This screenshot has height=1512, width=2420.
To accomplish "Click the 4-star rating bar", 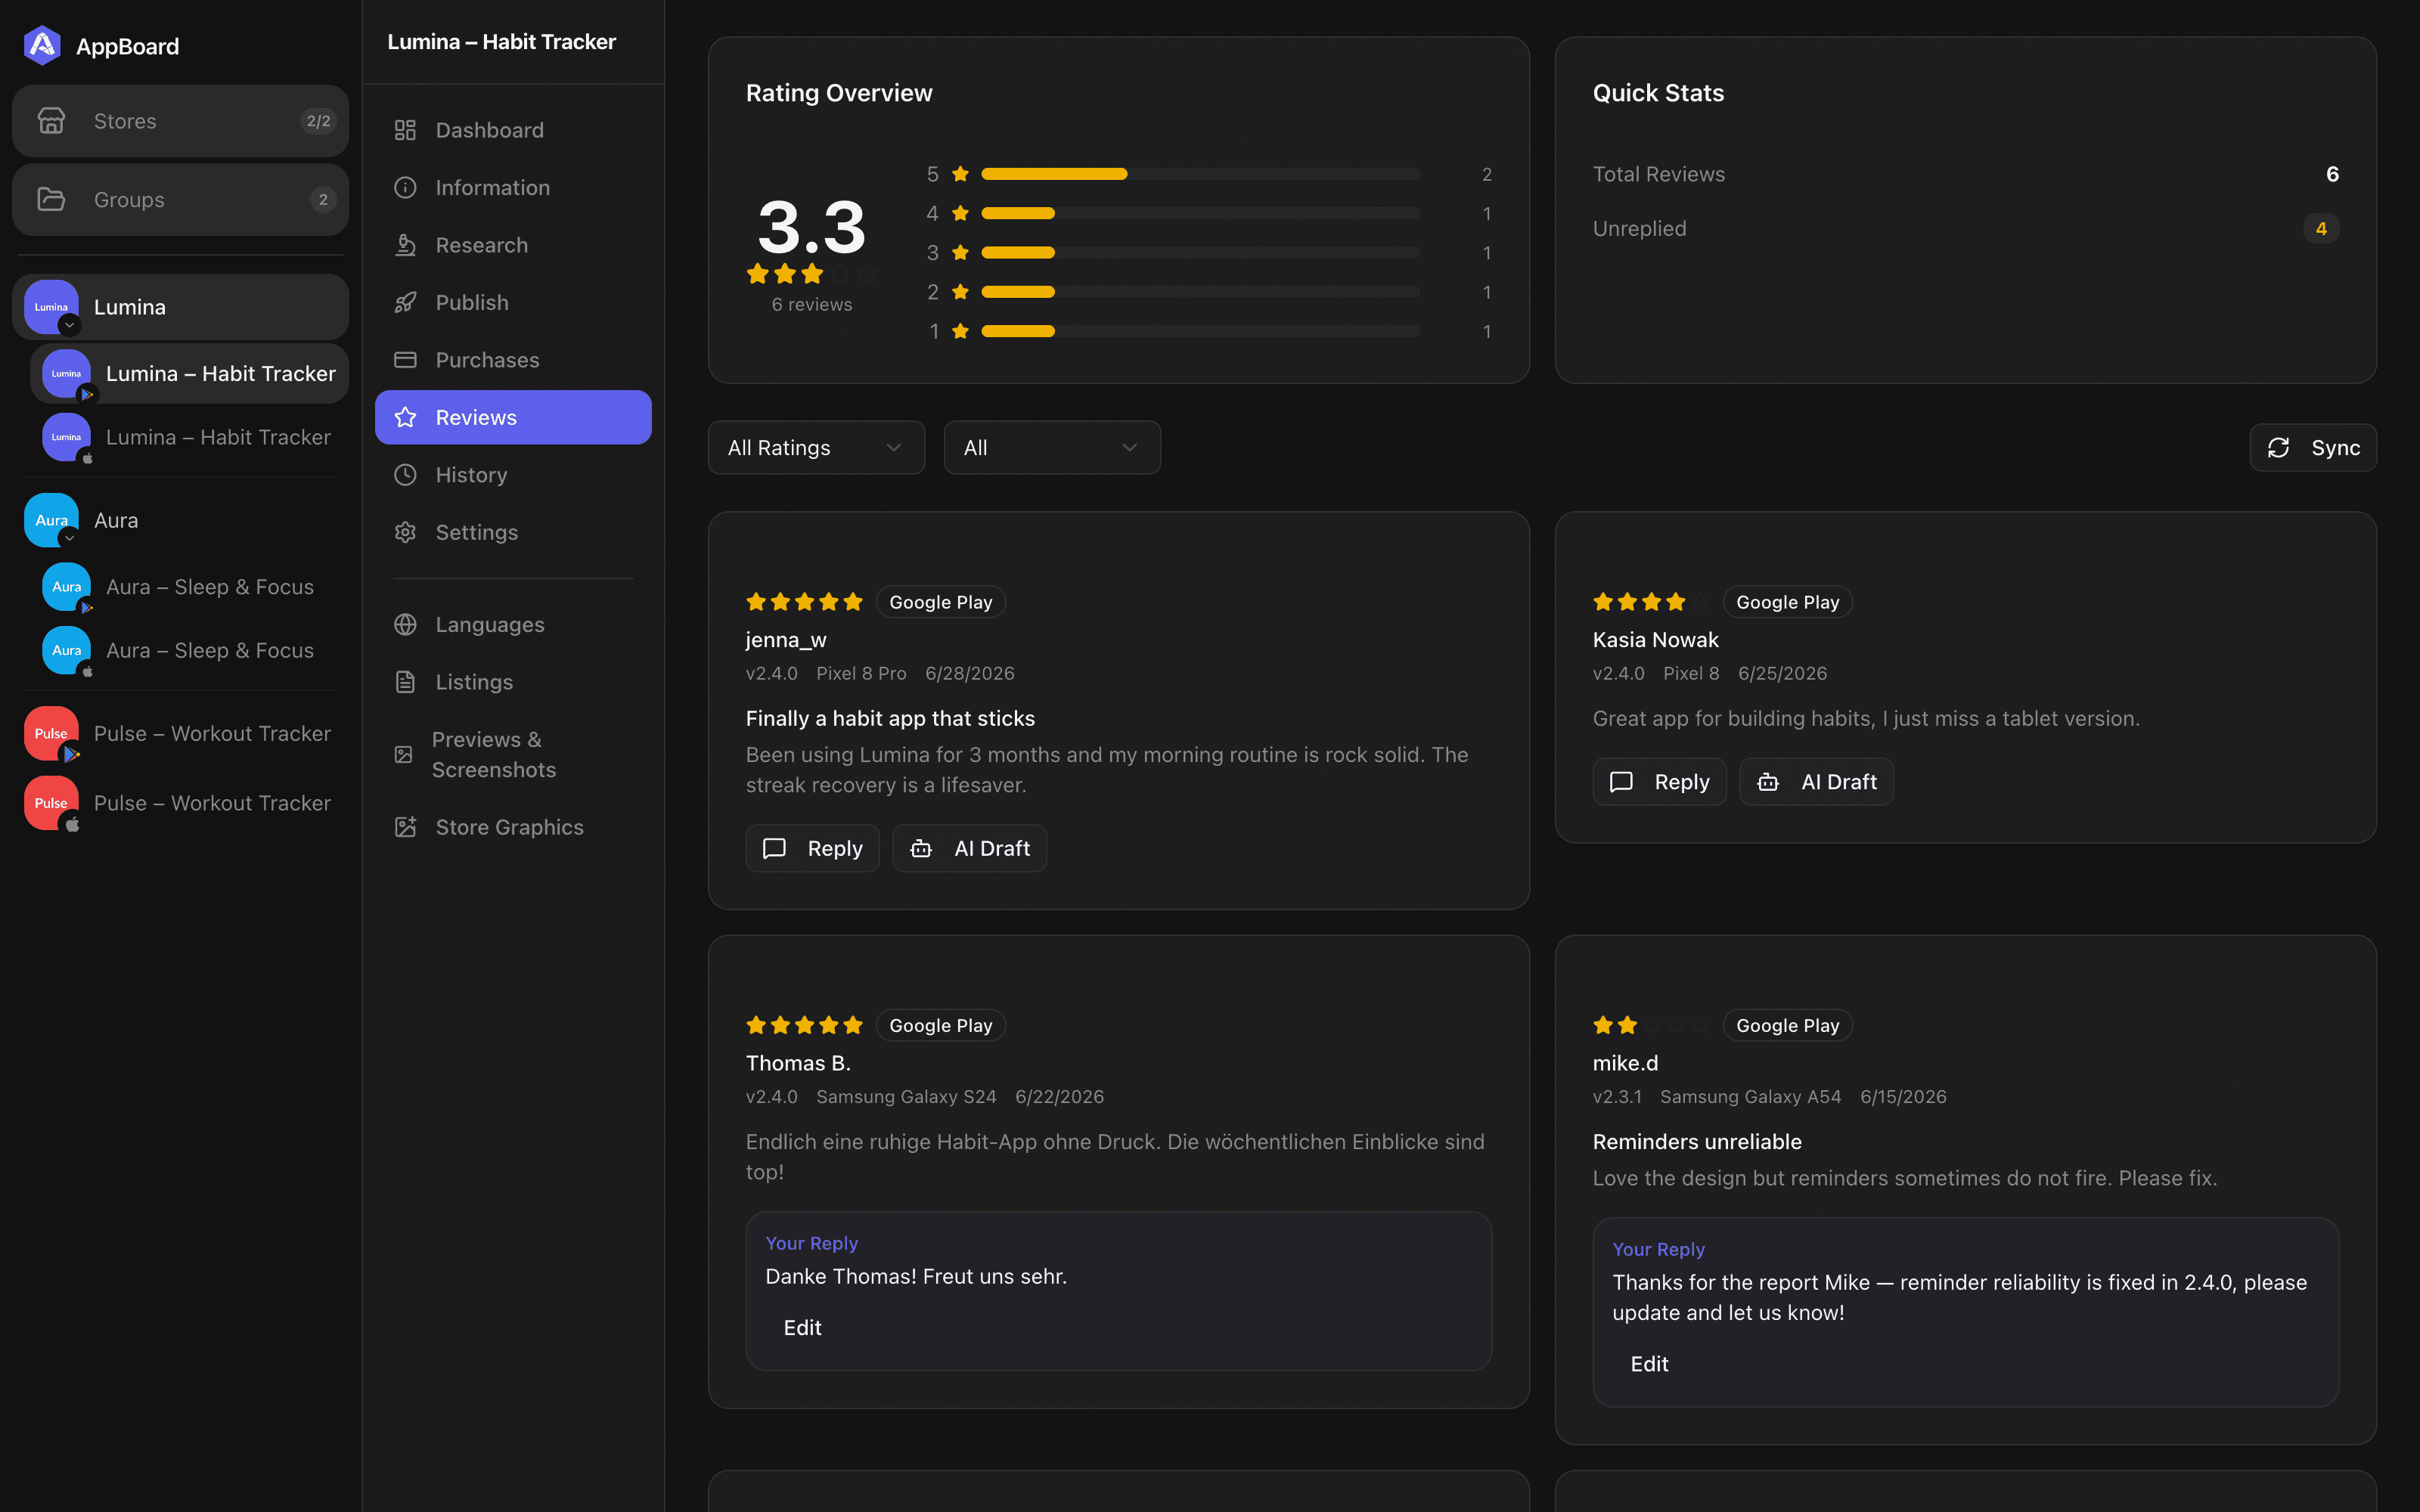I will tap(1200, 213).
